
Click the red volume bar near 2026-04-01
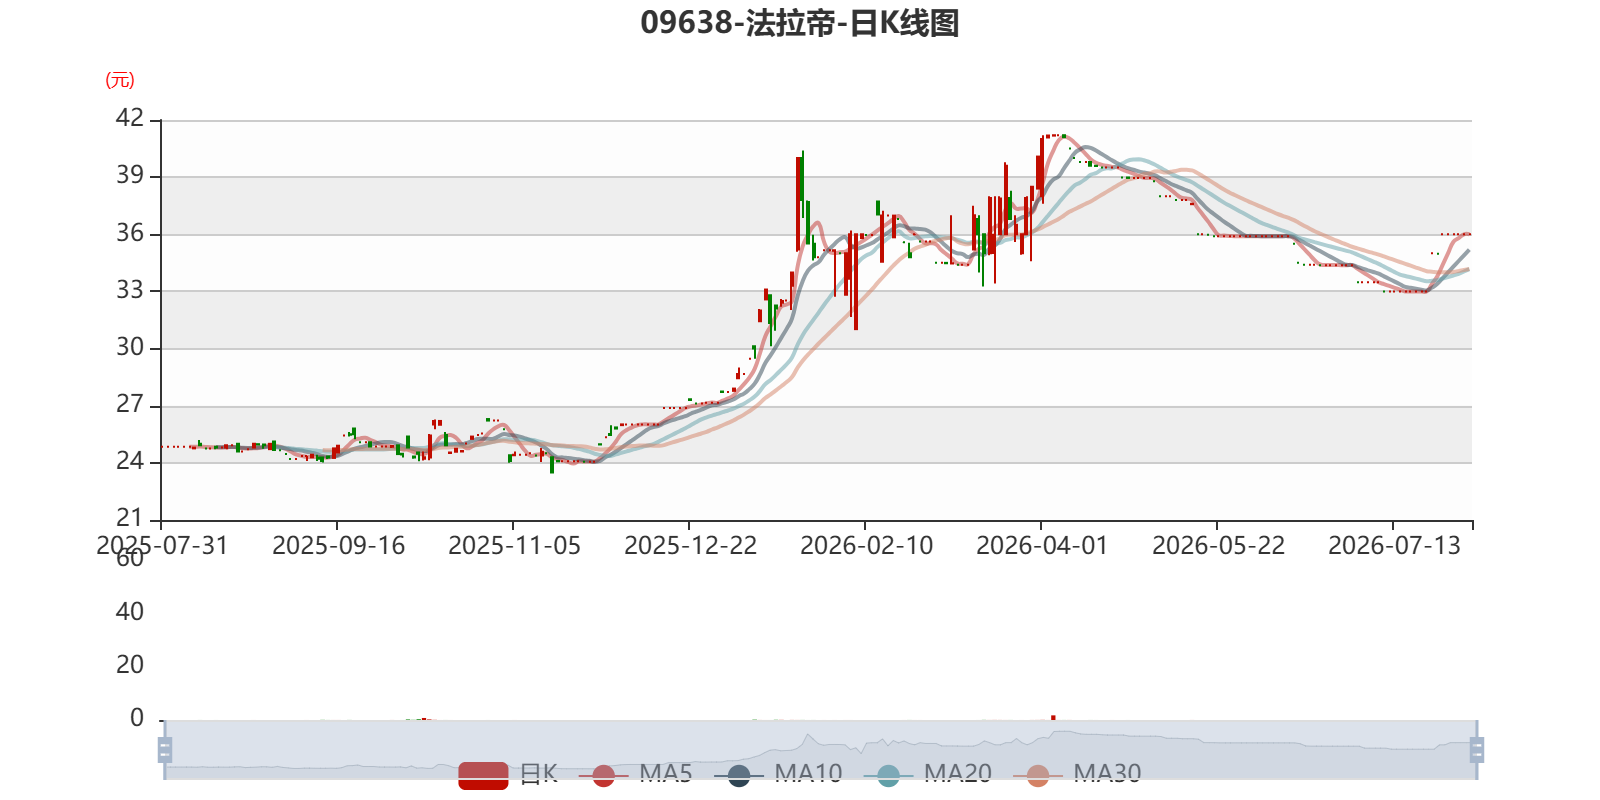1053,717
